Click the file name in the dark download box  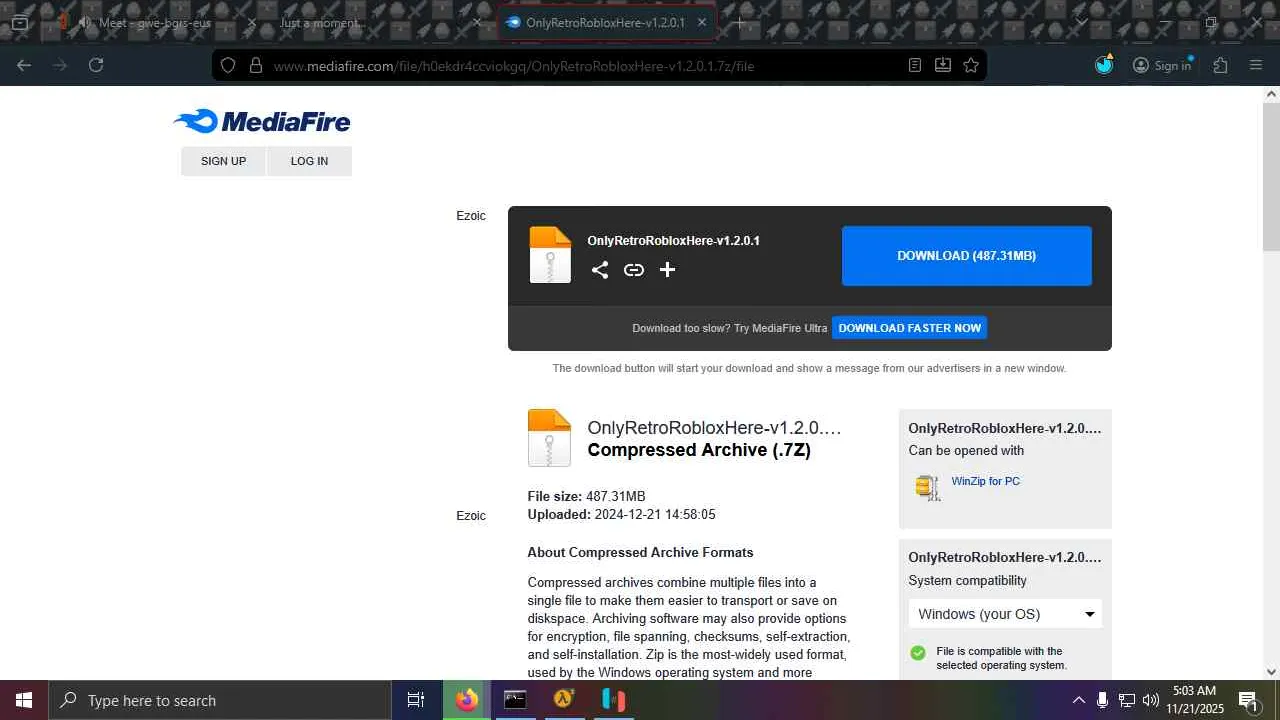pyautogui.click(x=673, y=241)
